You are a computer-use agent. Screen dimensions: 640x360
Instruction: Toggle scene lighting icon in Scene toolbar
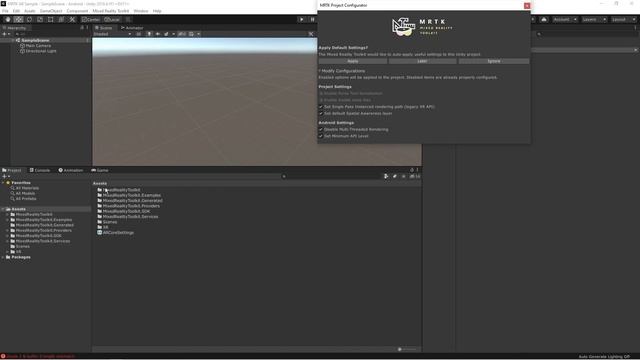click(x=149, y=34)
